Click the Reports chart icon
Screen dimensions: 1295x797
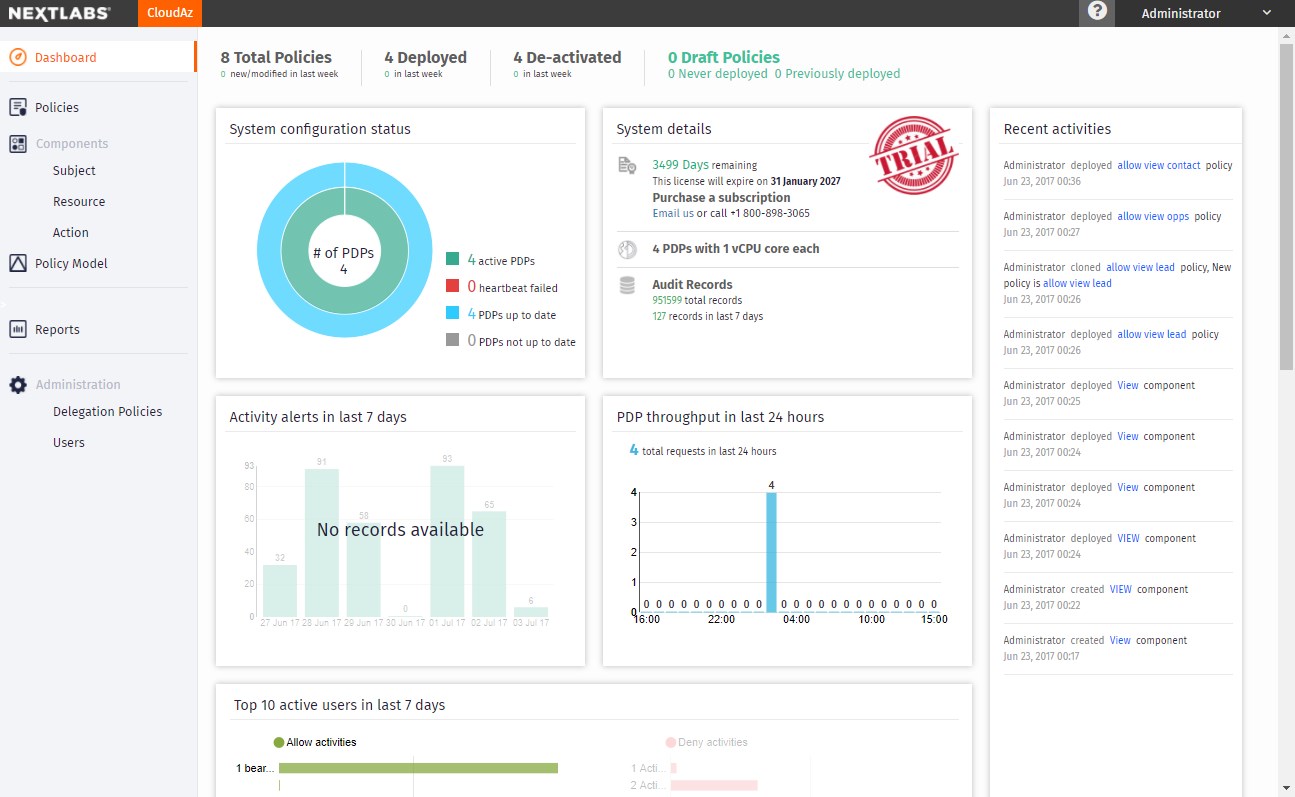click(x=18, y=329)
